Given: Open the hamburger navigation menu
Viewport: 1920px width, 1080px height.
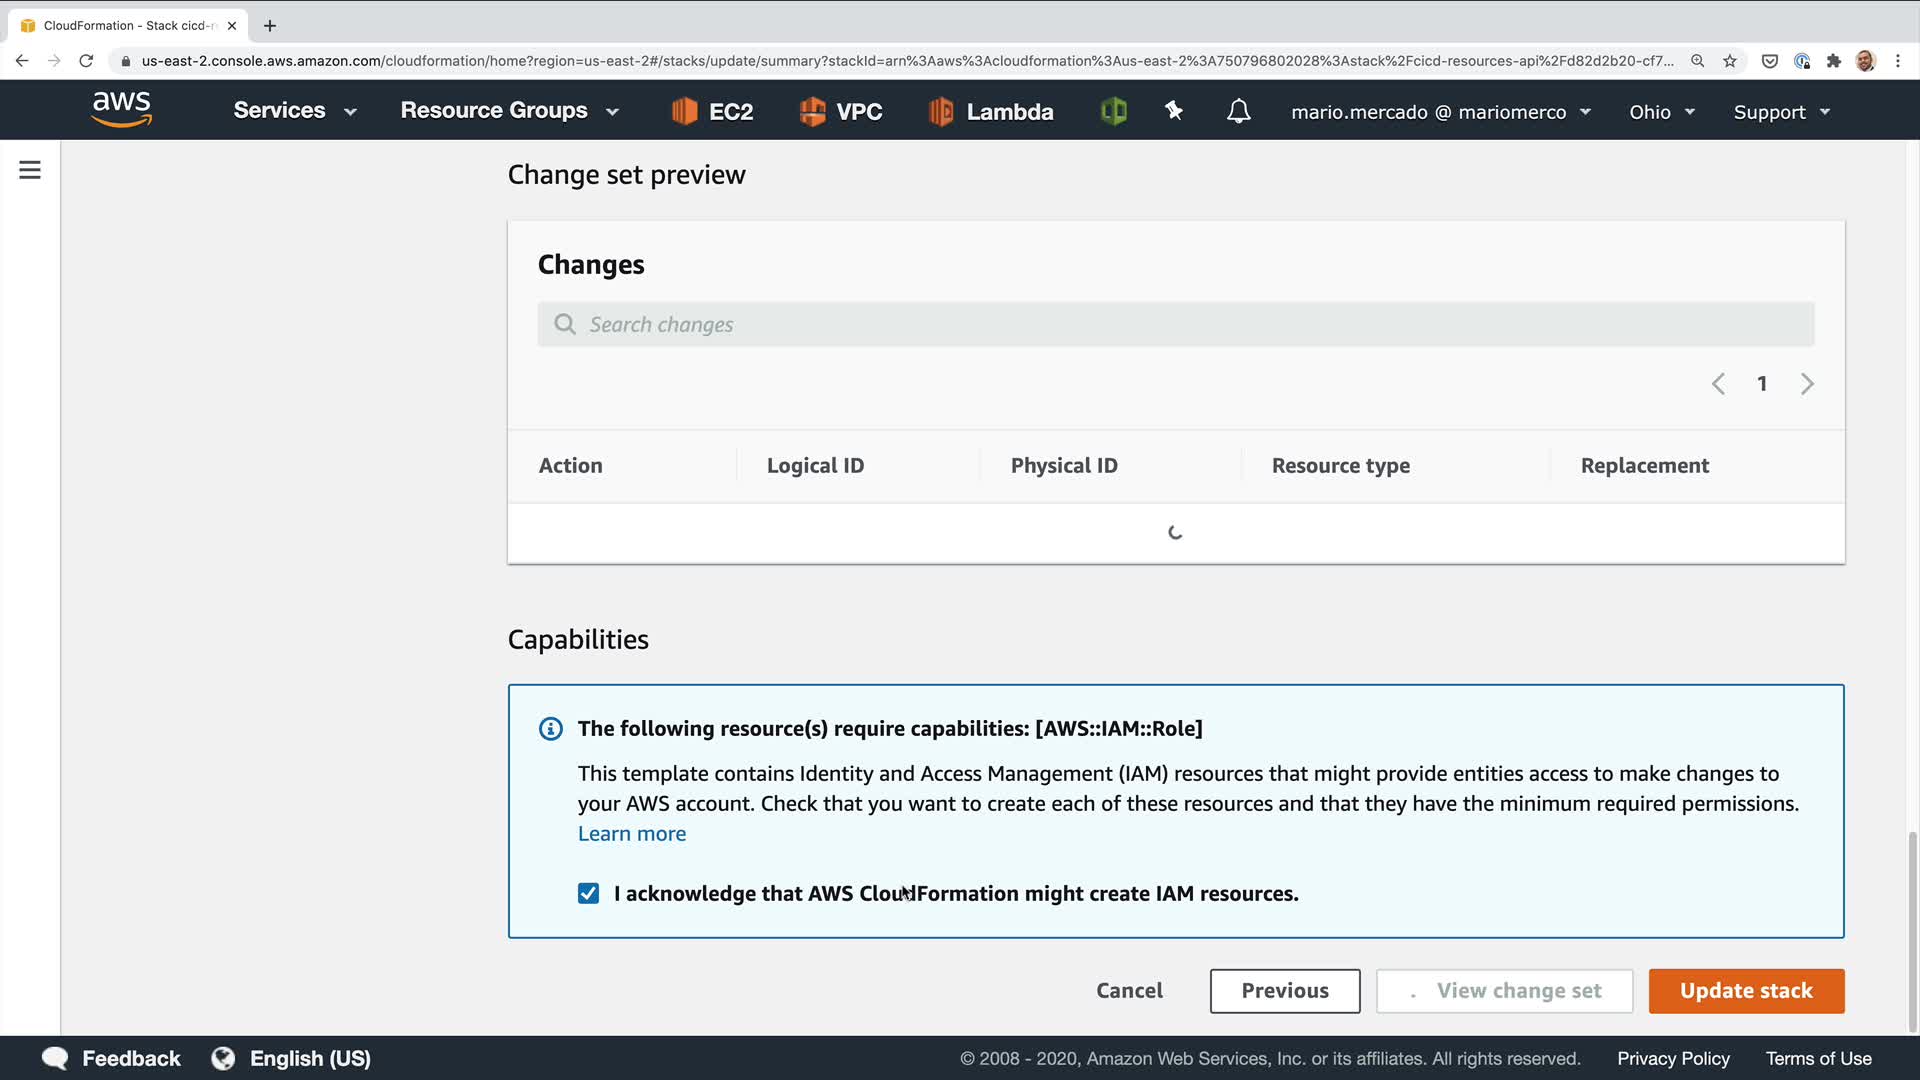Looking at the screenshot, I should (30, 170).
